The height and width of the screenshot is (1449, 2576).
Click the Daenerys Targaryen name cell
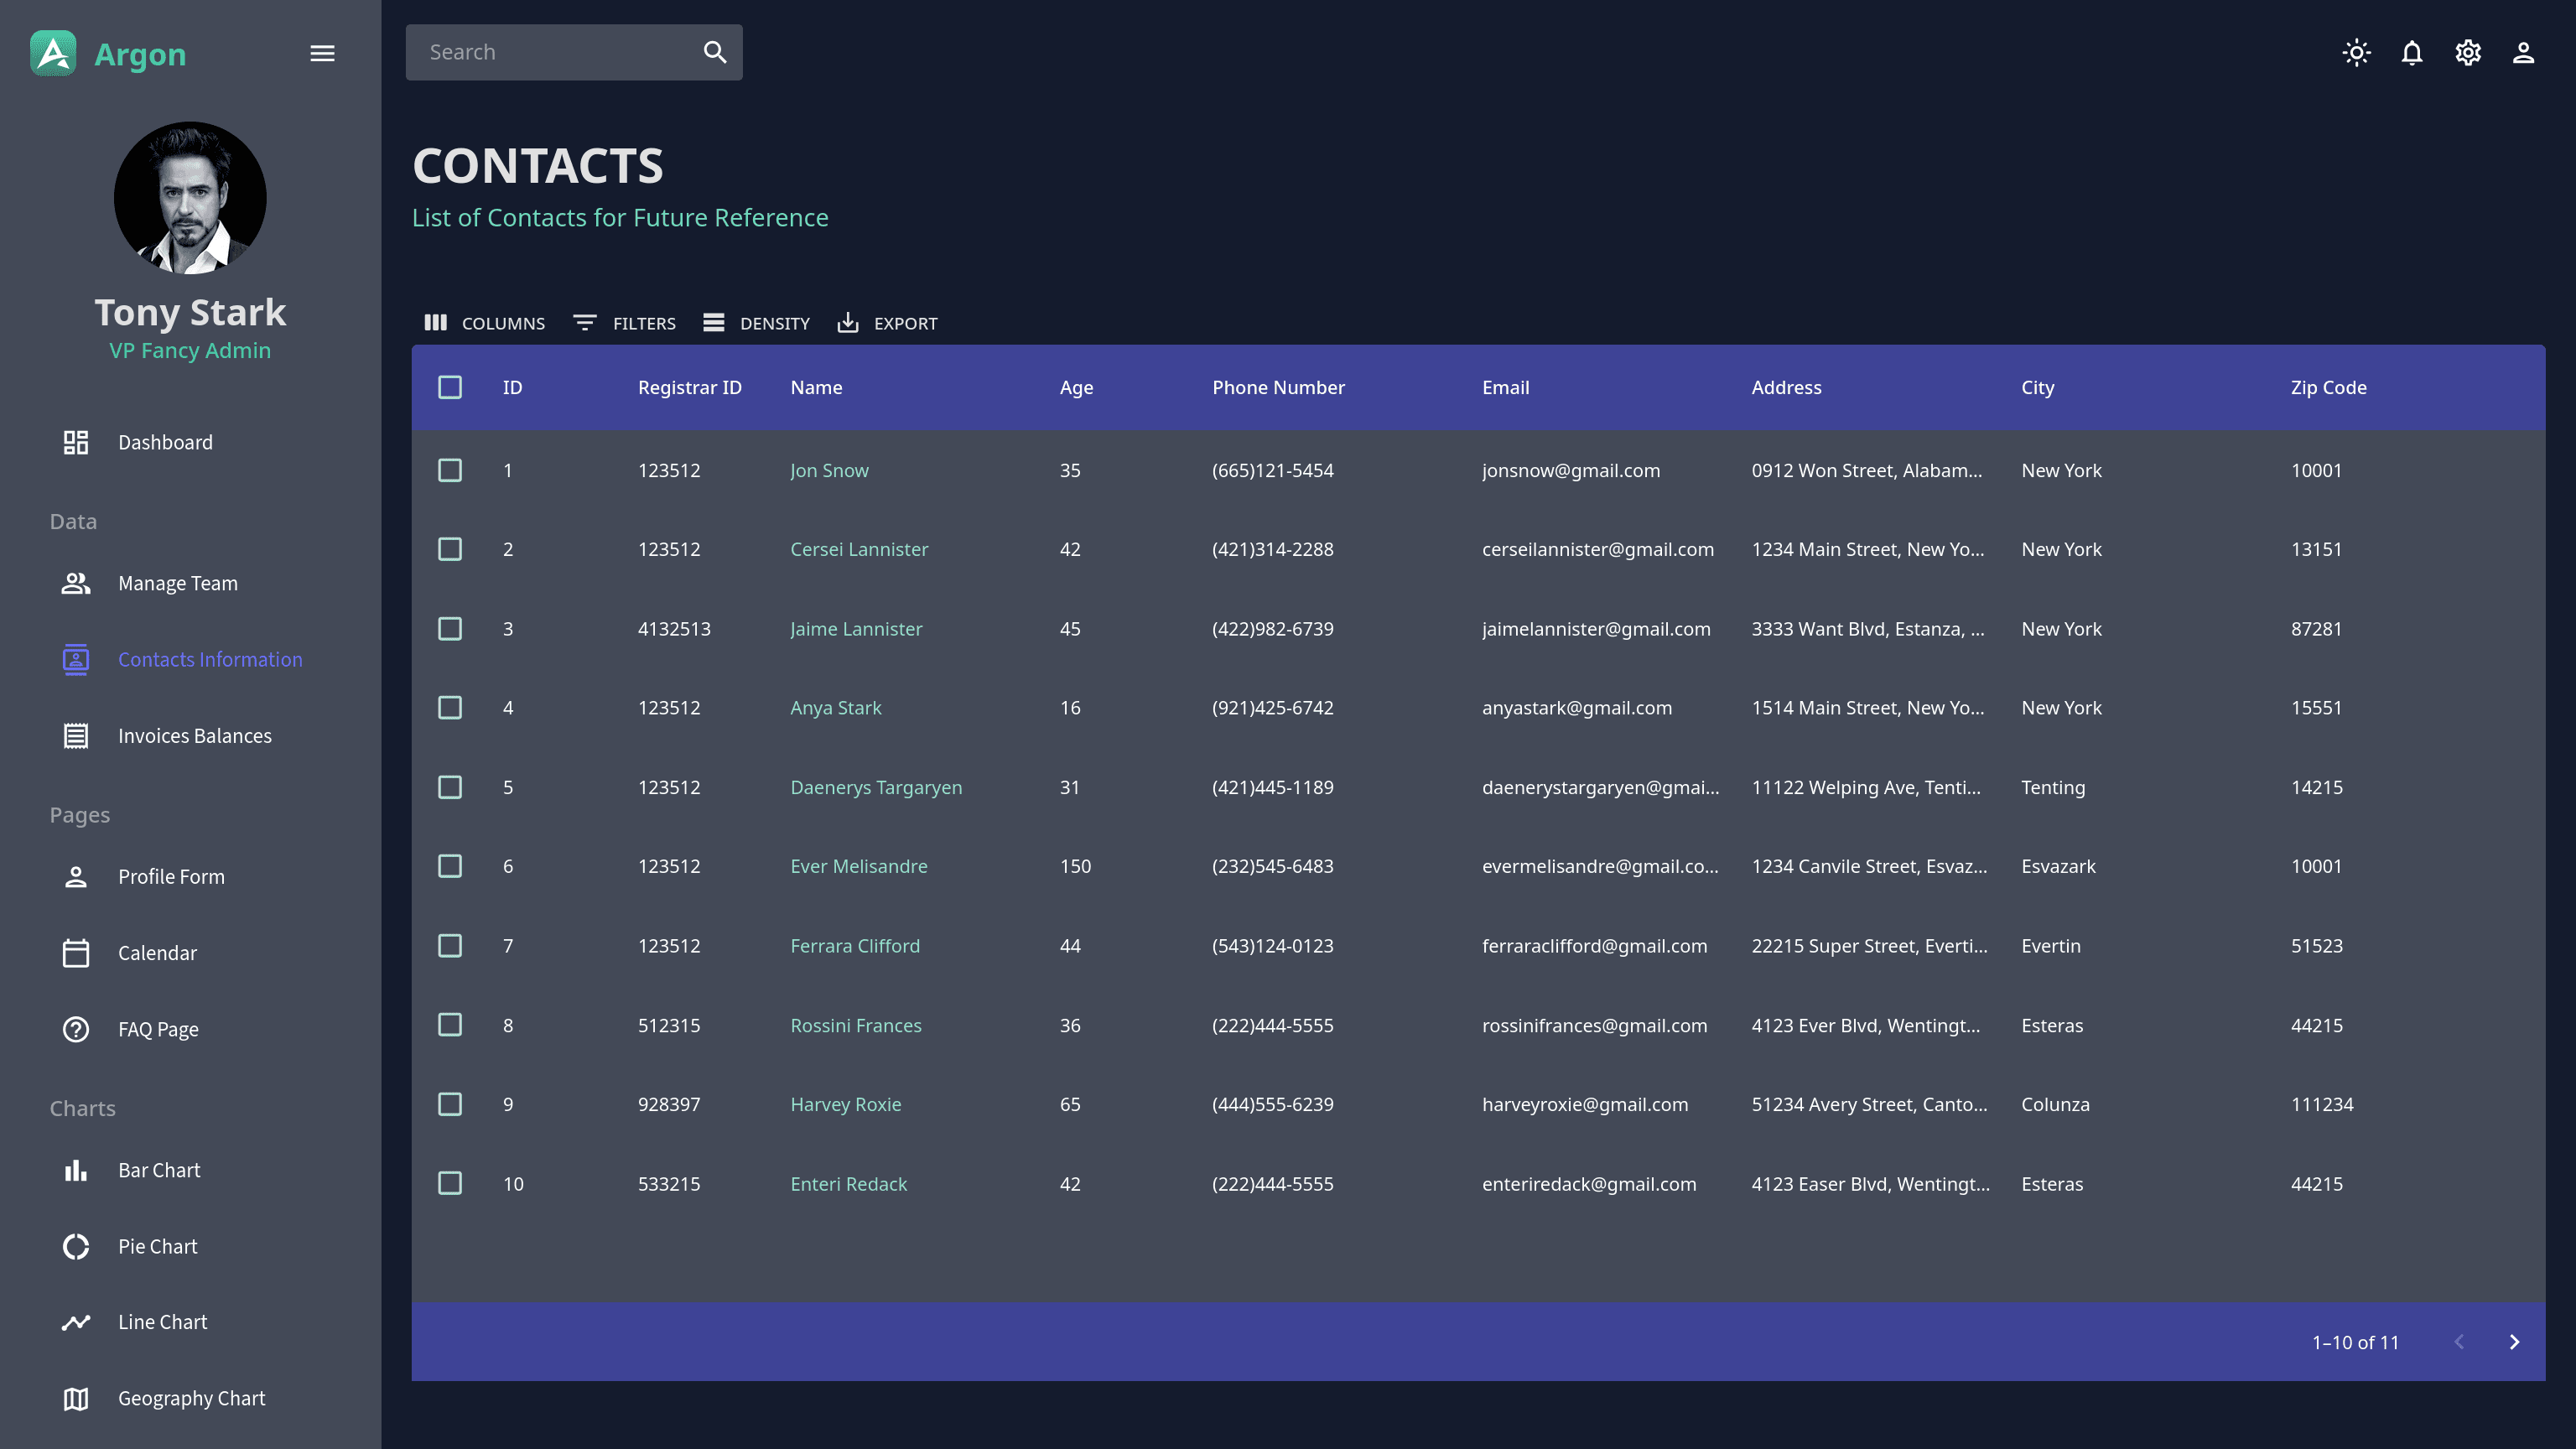point(876,787)
